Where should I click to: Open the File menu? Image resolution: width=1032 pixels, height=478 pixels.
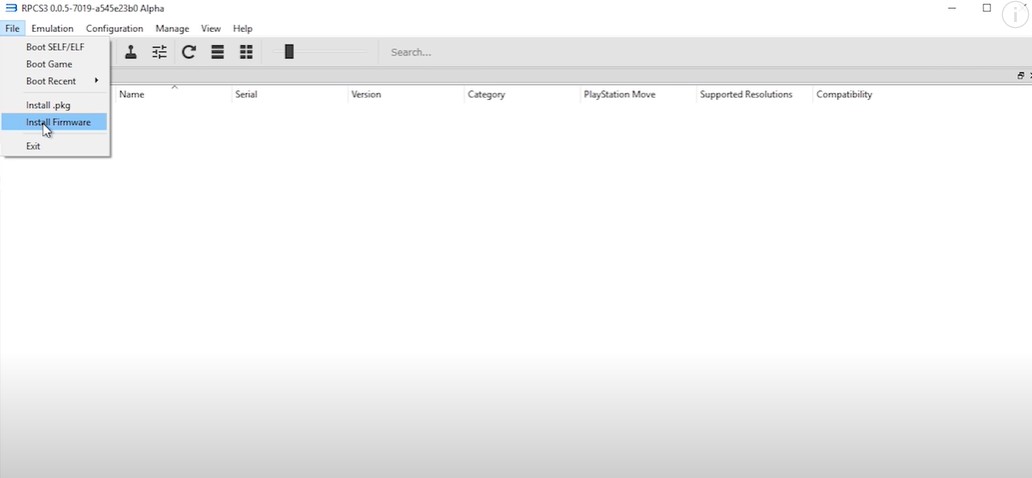coord(12,28)
